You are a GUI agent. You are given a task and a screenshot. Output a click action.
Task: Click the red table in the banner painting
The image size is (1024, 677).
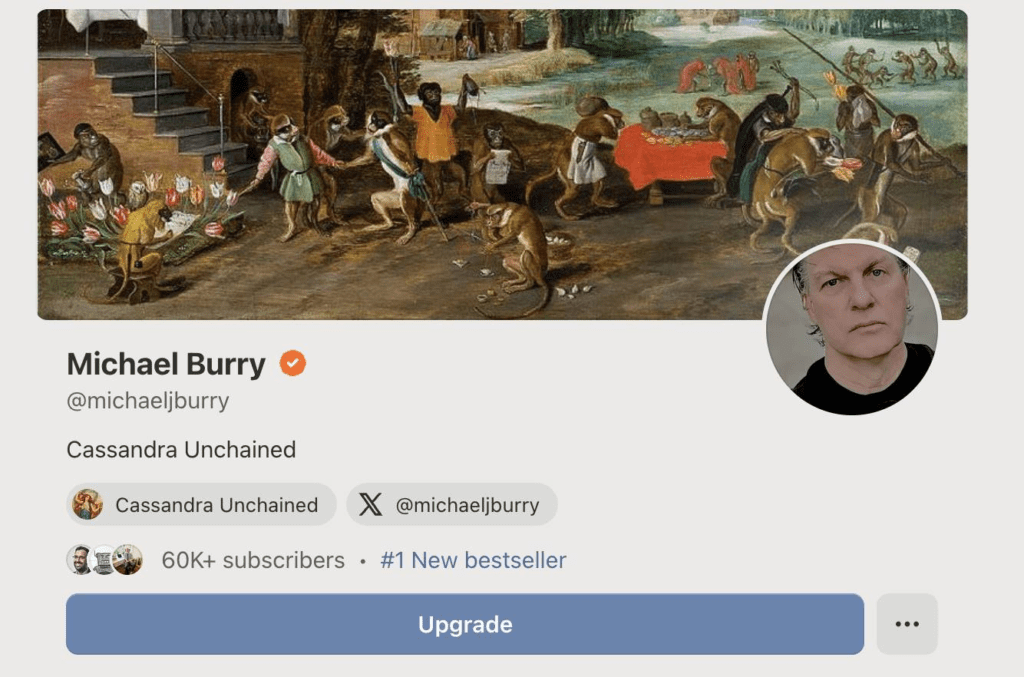click(669, 157)
